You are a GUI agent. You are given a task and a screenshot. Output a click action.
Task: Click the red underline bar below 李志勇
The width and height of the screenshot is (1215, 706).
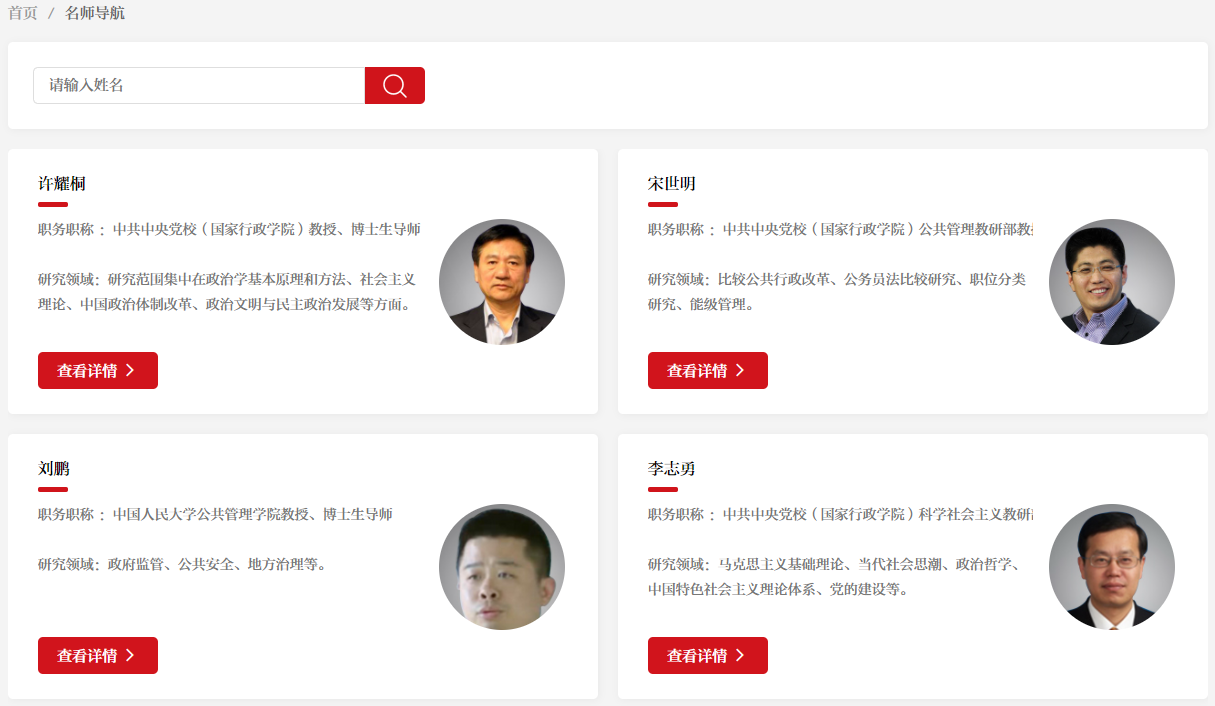coord(662,490)
